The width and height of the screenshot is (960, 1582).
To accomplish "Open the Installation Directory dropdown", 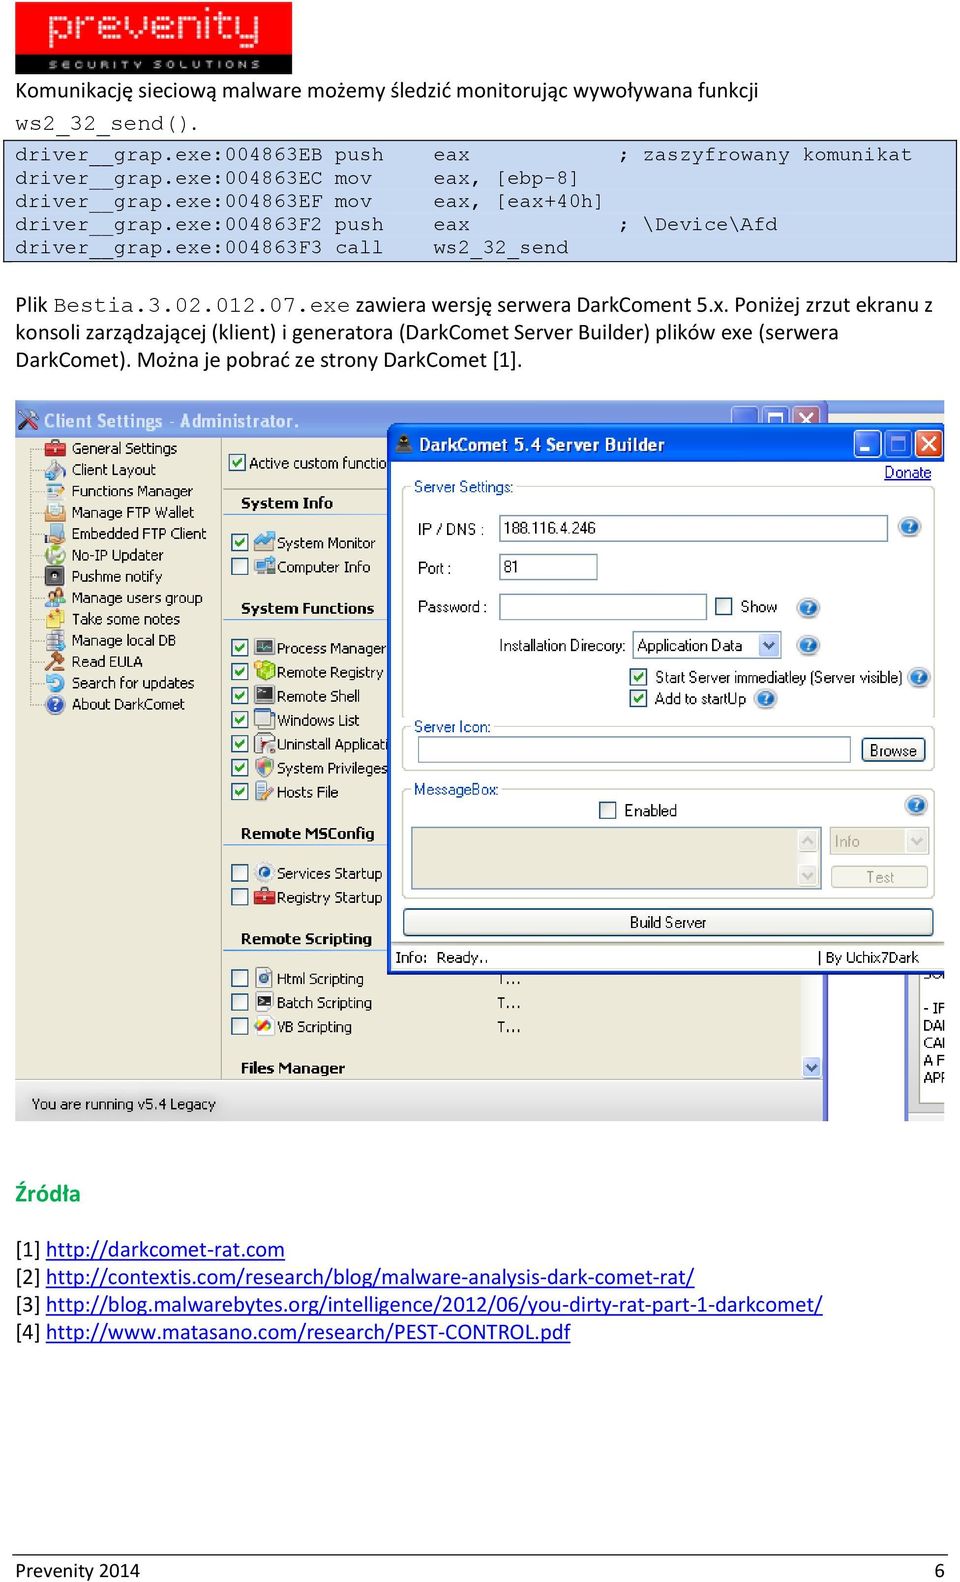I will coord(768,646).
